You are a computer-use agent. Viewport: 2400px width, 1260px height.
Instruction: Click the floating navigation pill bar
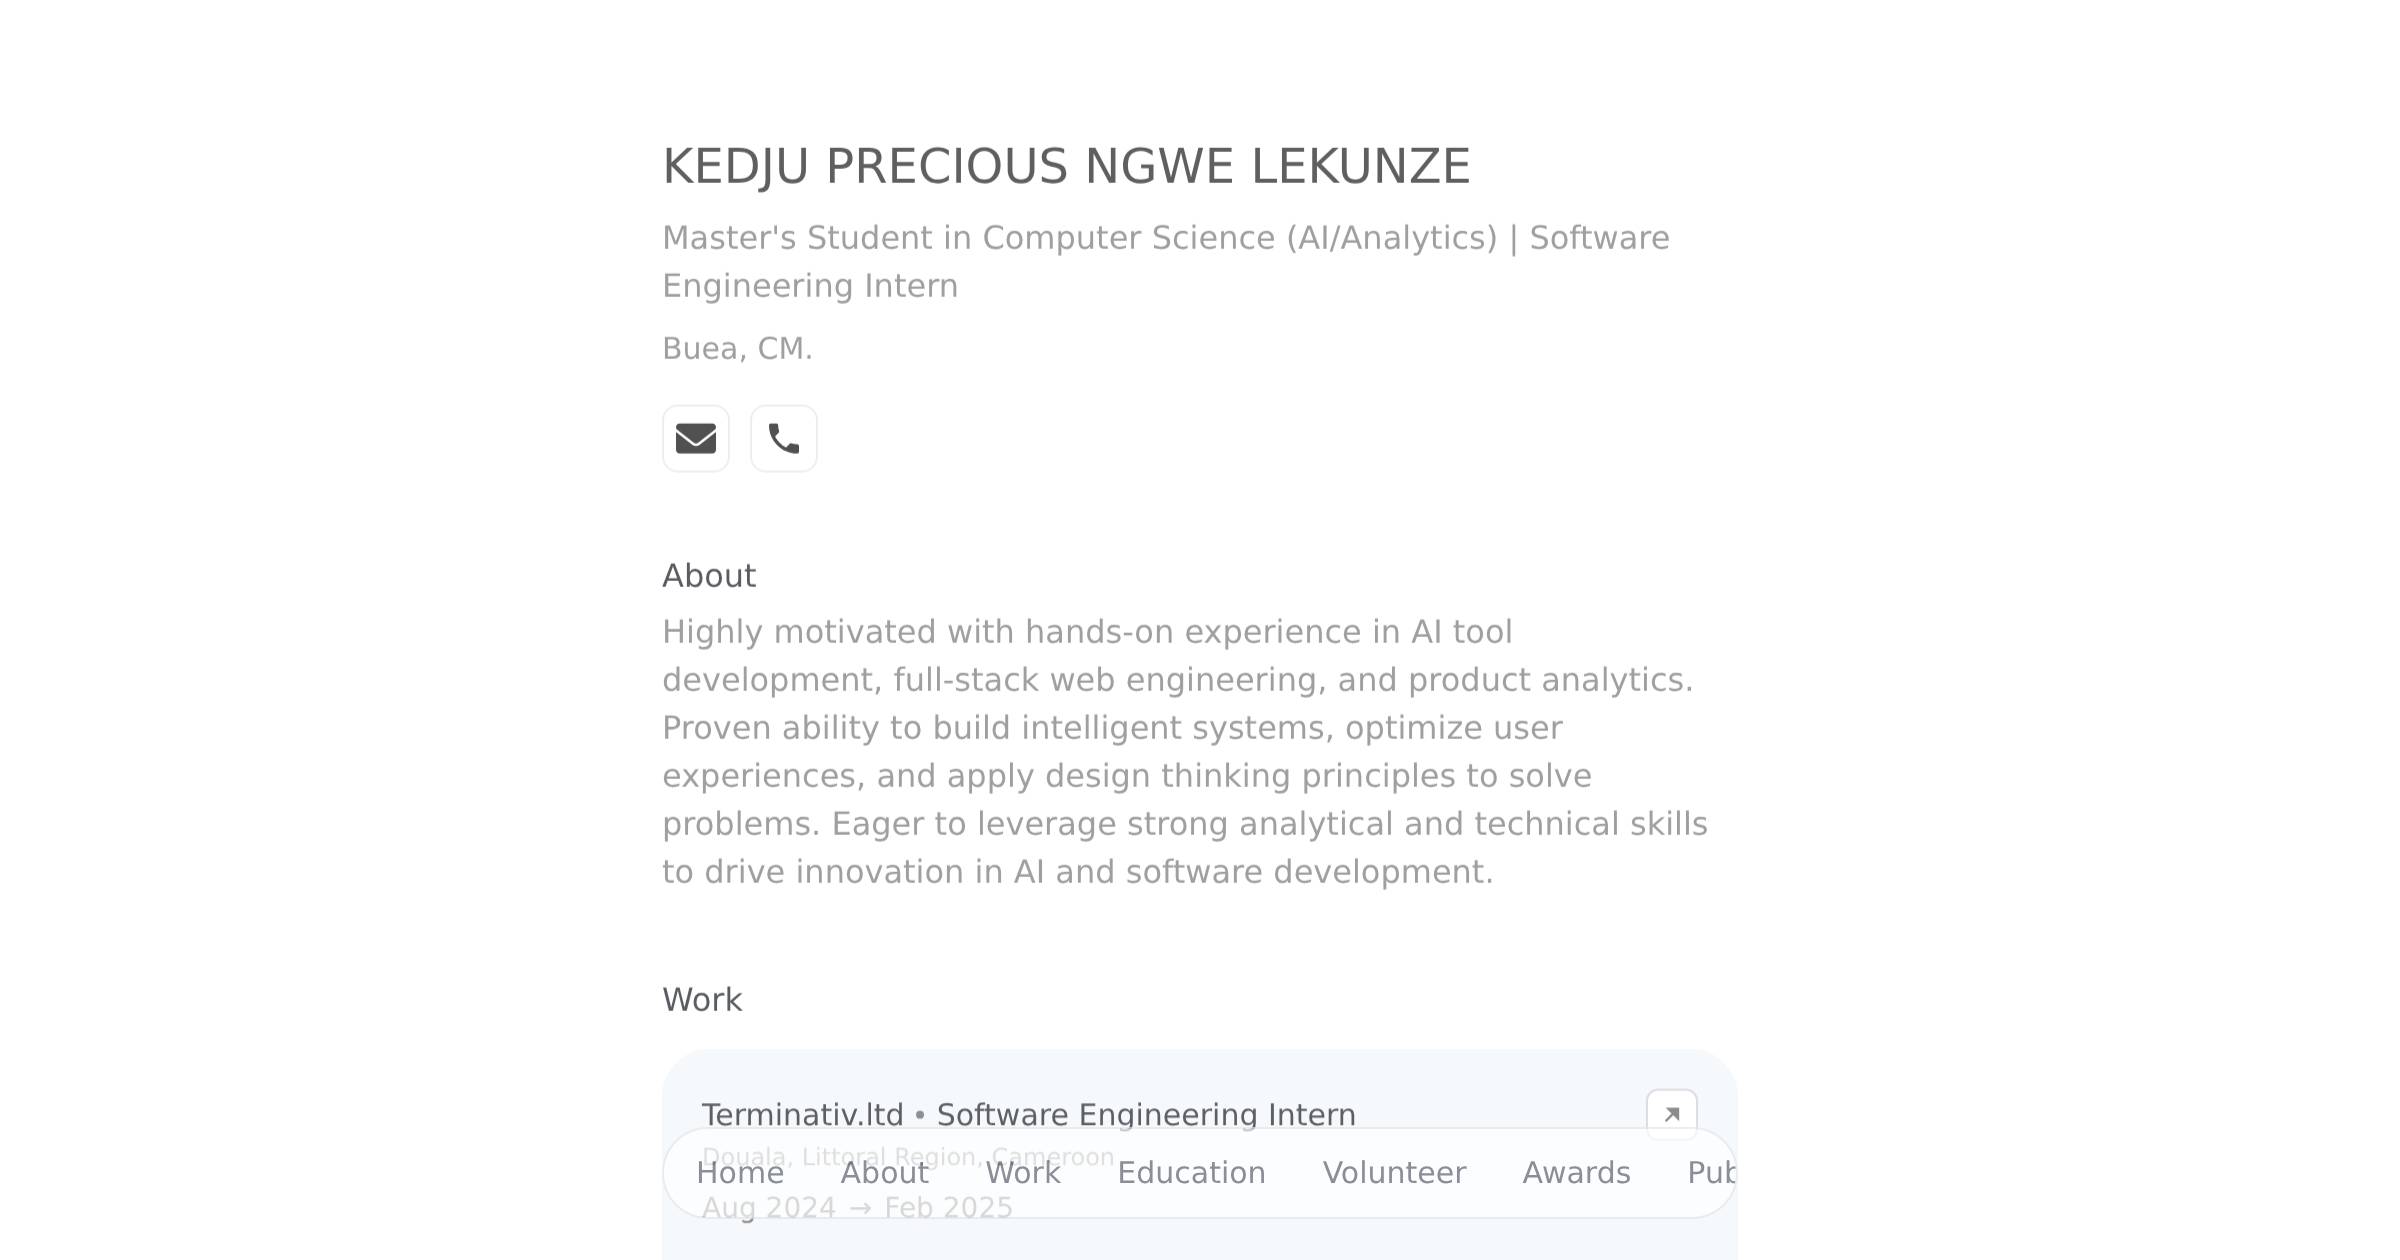click(x=1200, y=1172)
